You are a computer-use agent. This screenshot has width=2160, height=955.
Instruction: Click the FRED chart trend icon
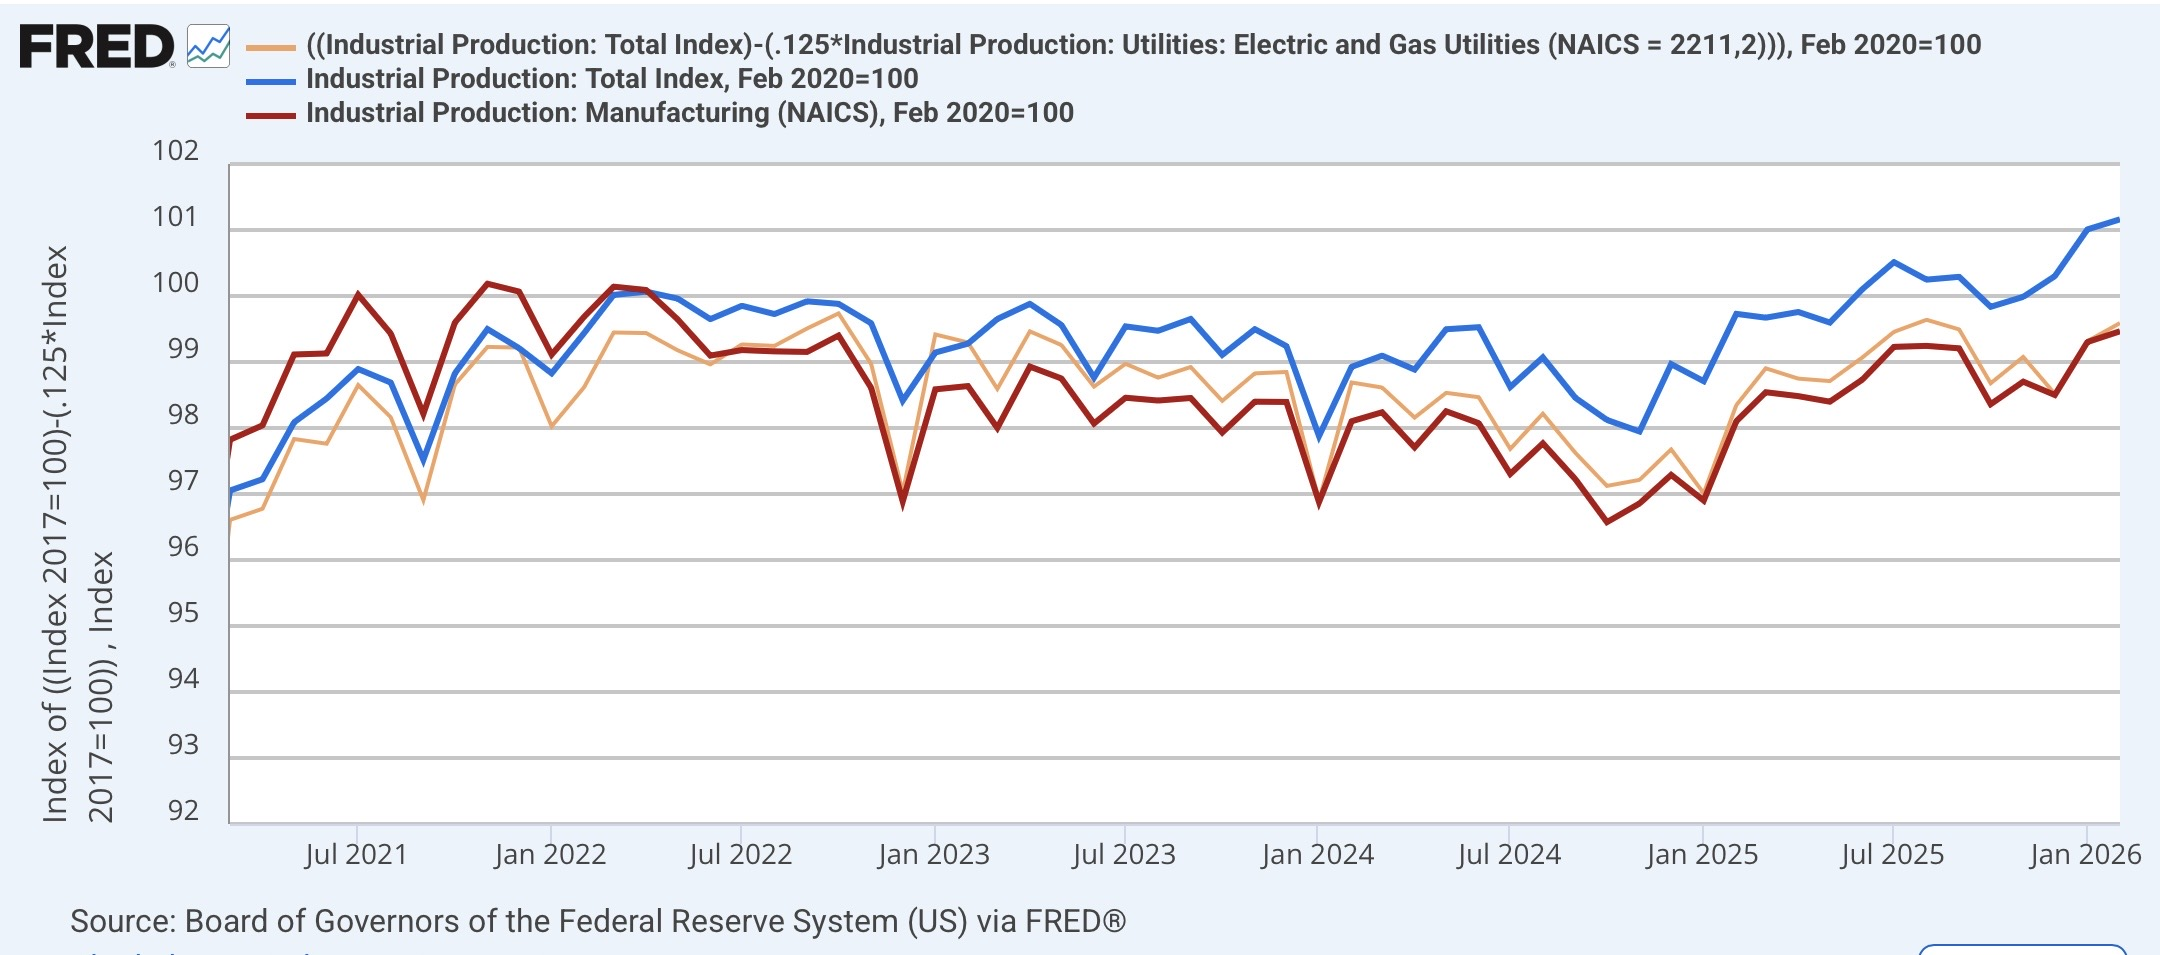(x=208, y=46)
